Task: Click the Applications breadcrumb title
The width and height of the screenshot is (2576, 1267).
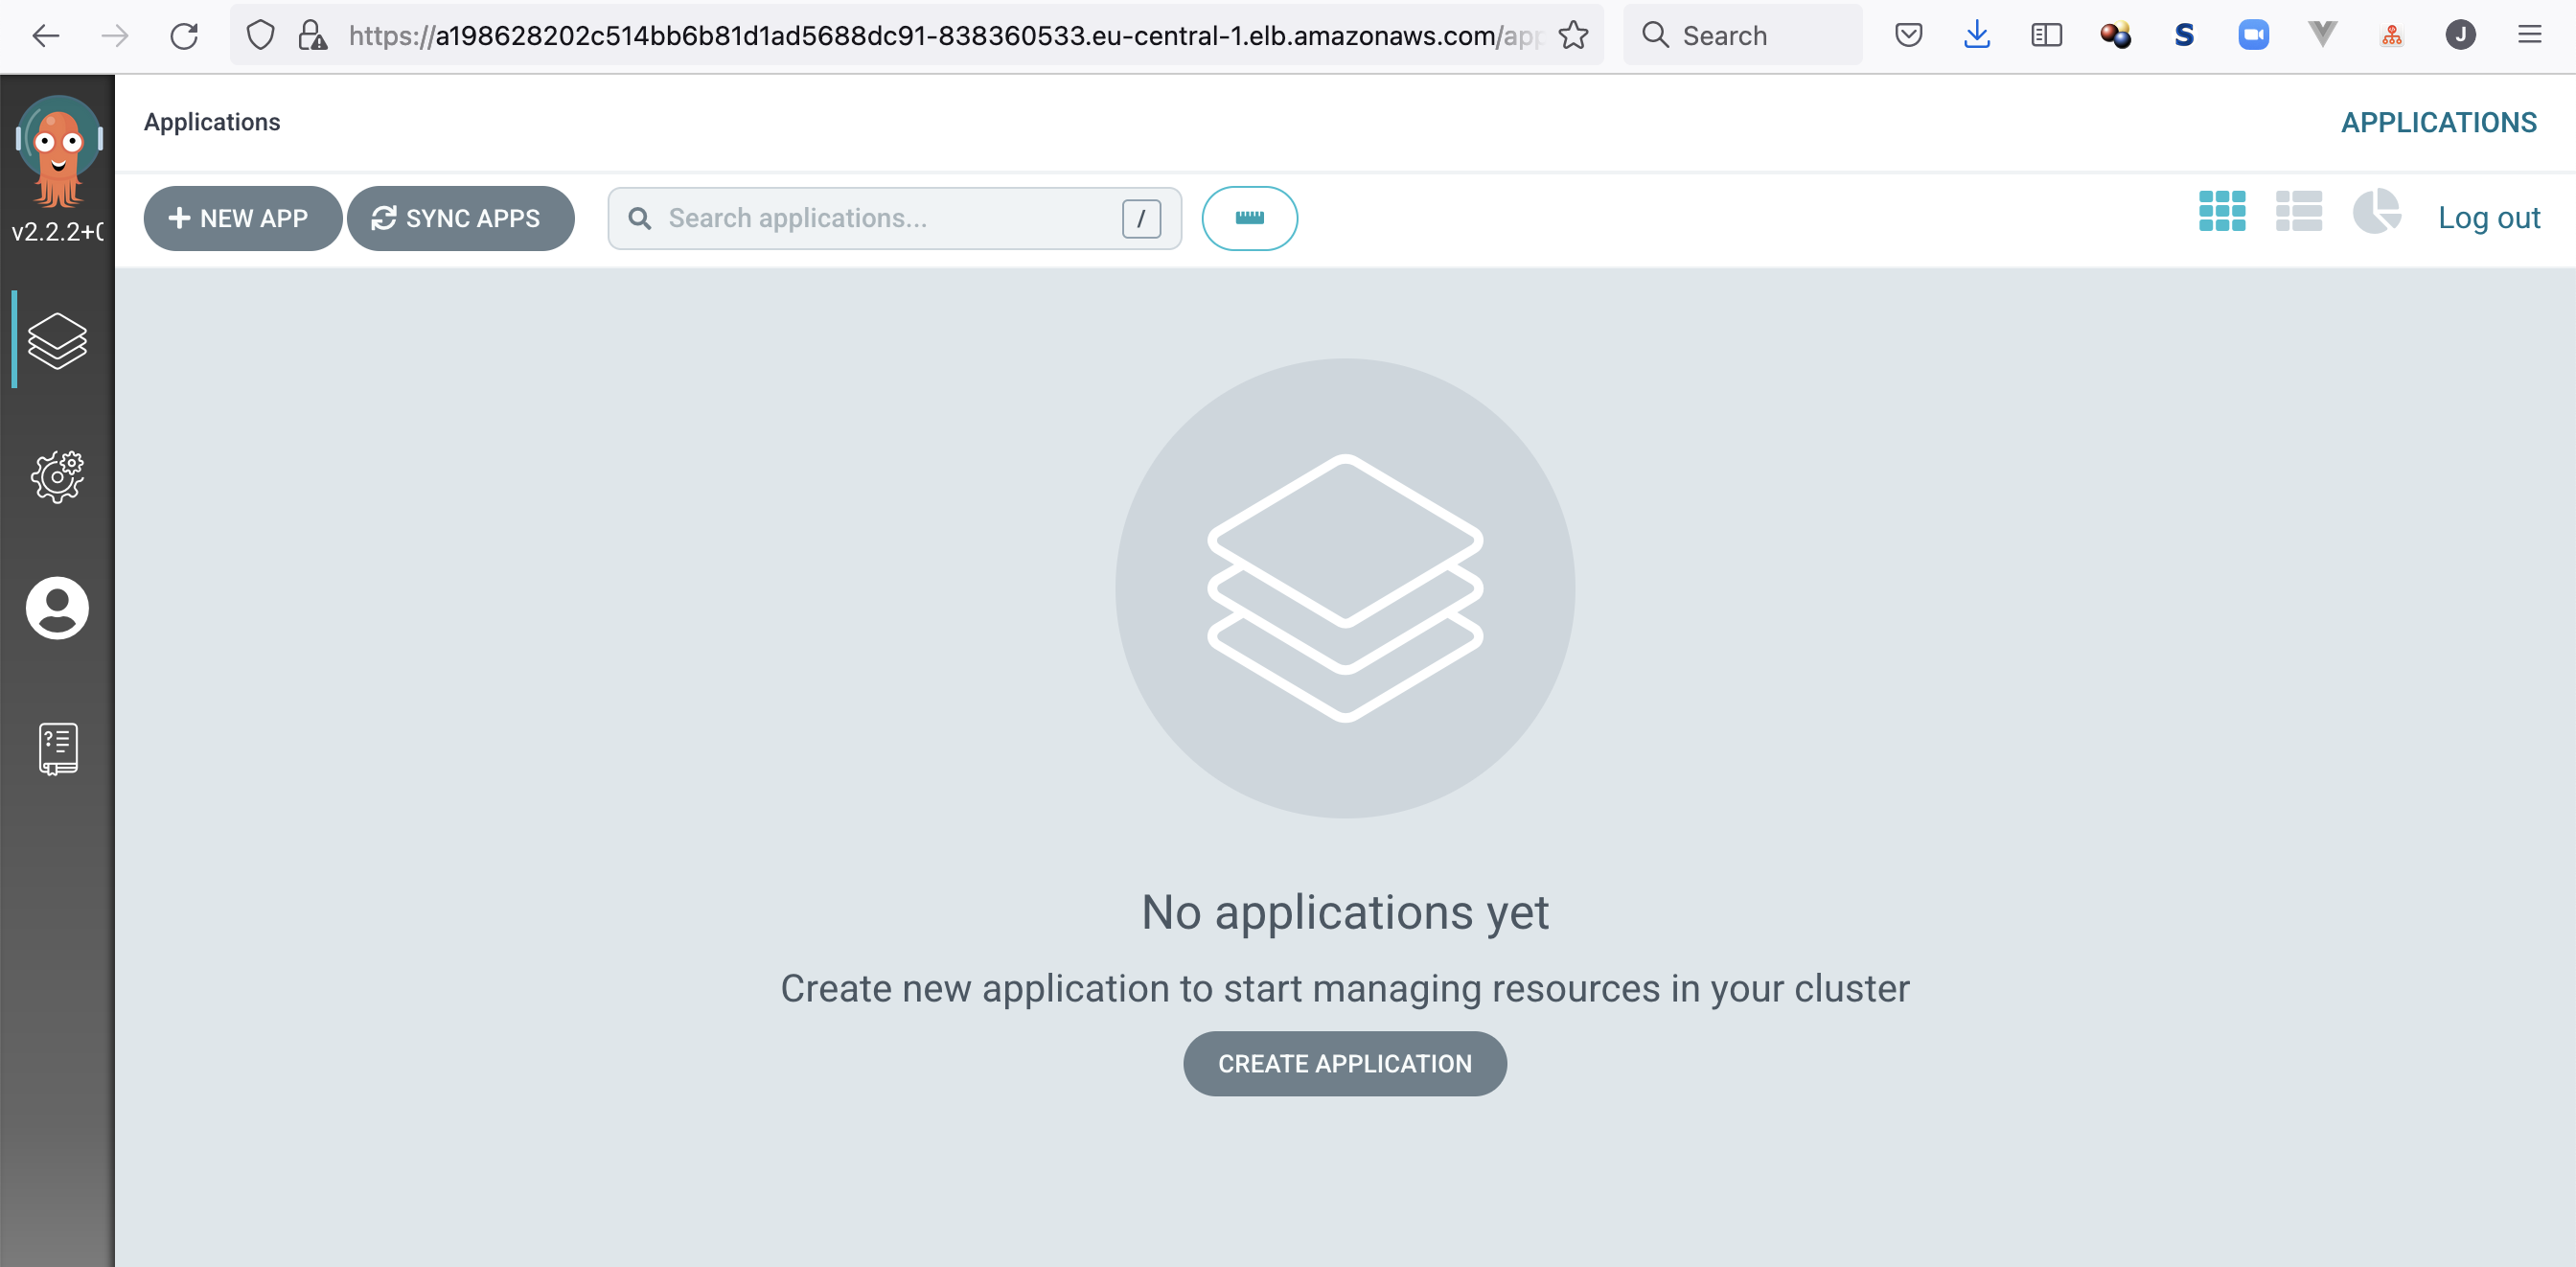Action: coord(212,122)
